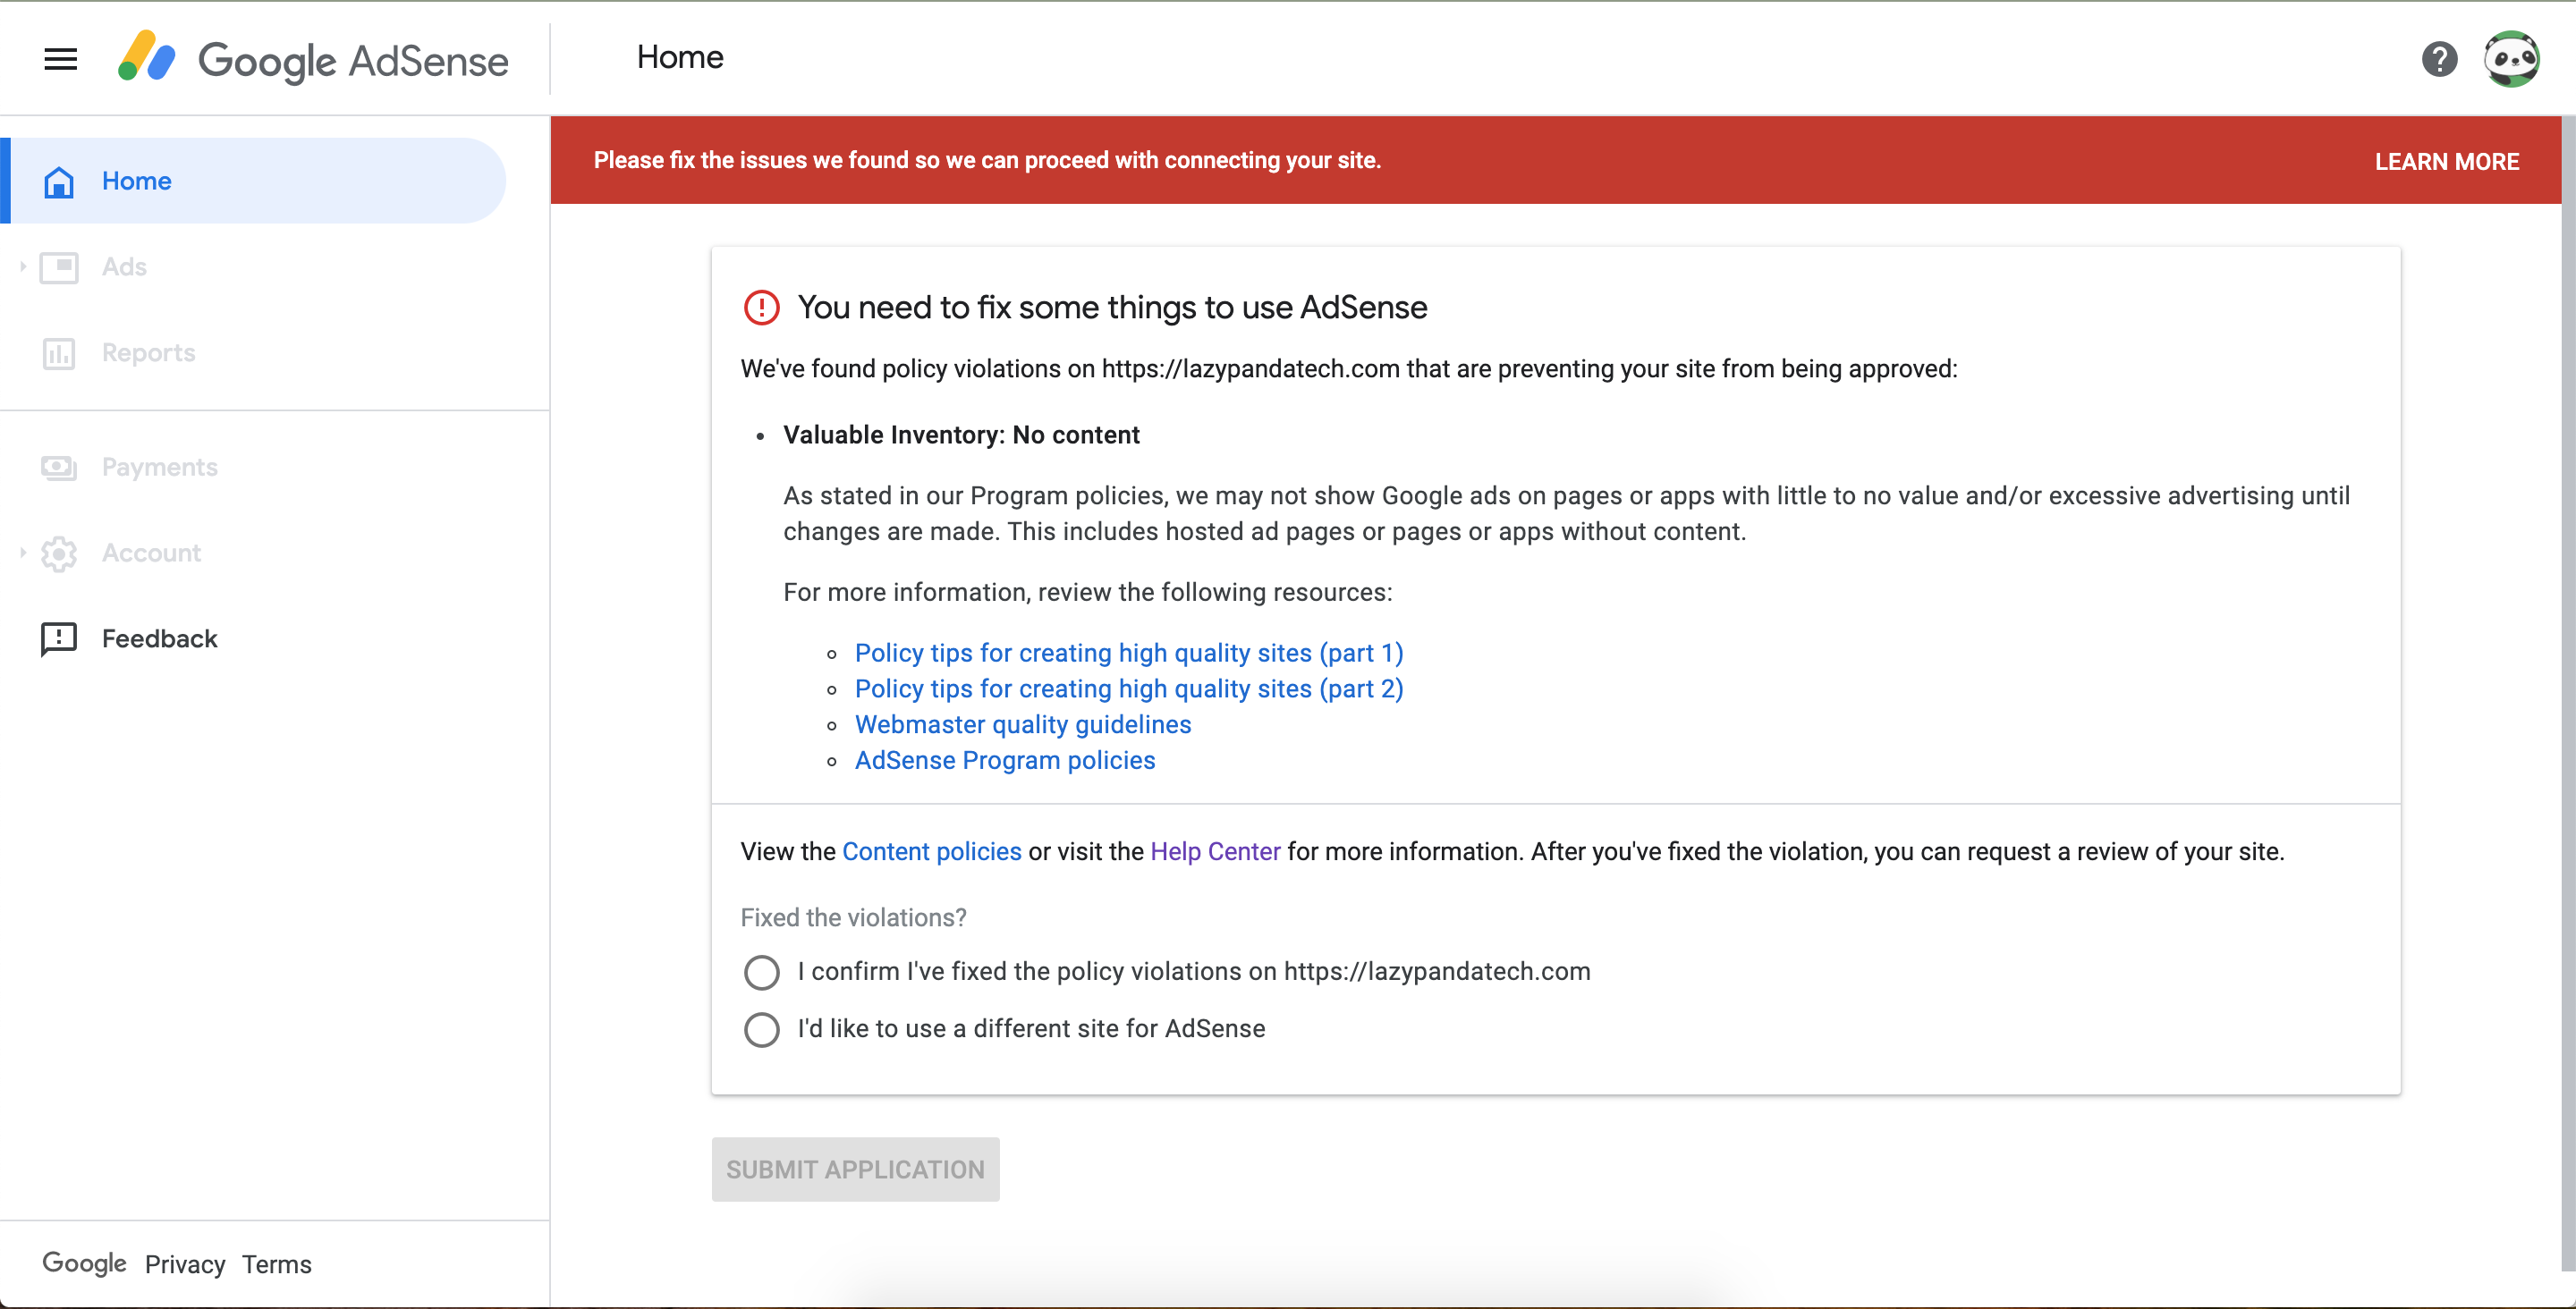Click the Reports section icon
Viewport: 2576px width, 1309px height.
point(58,352)
